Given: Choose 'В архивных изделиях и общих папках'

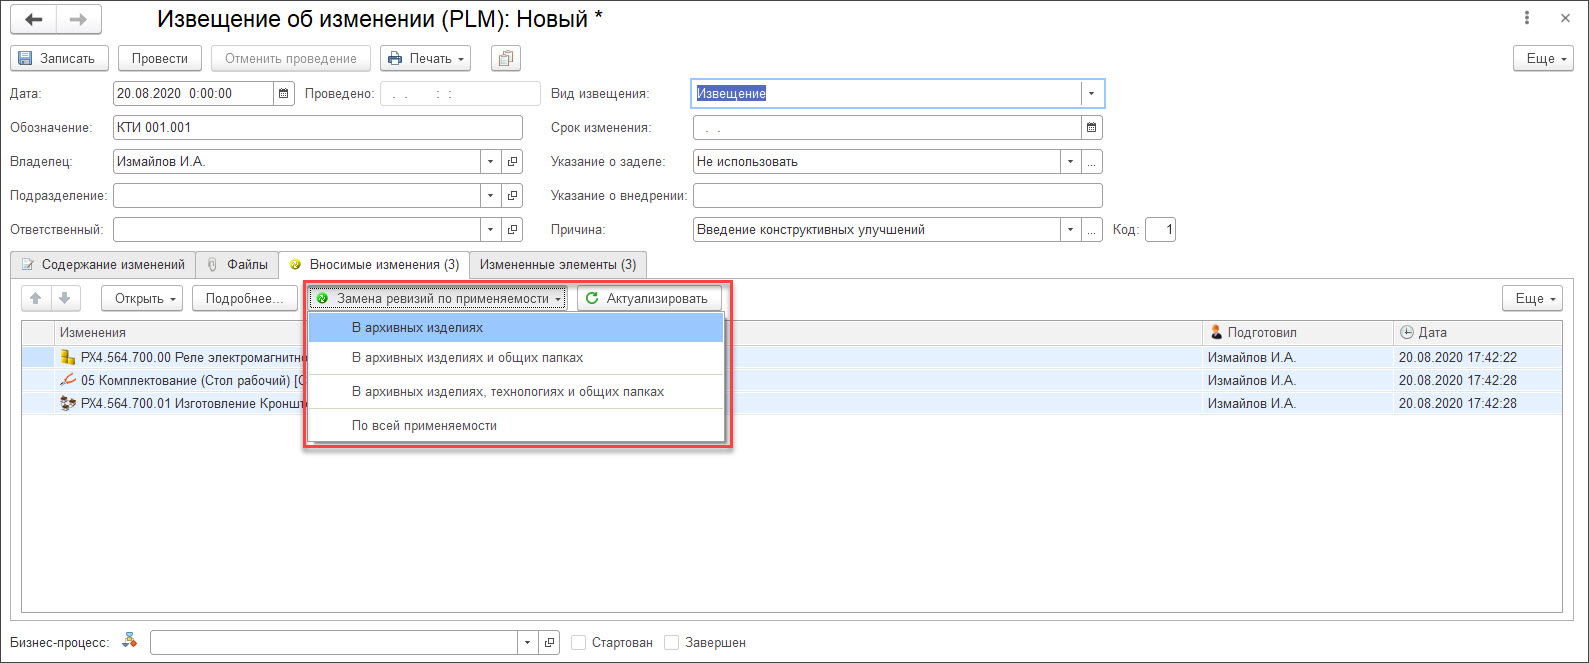Looking at the screenshot, I should point(467,358).
